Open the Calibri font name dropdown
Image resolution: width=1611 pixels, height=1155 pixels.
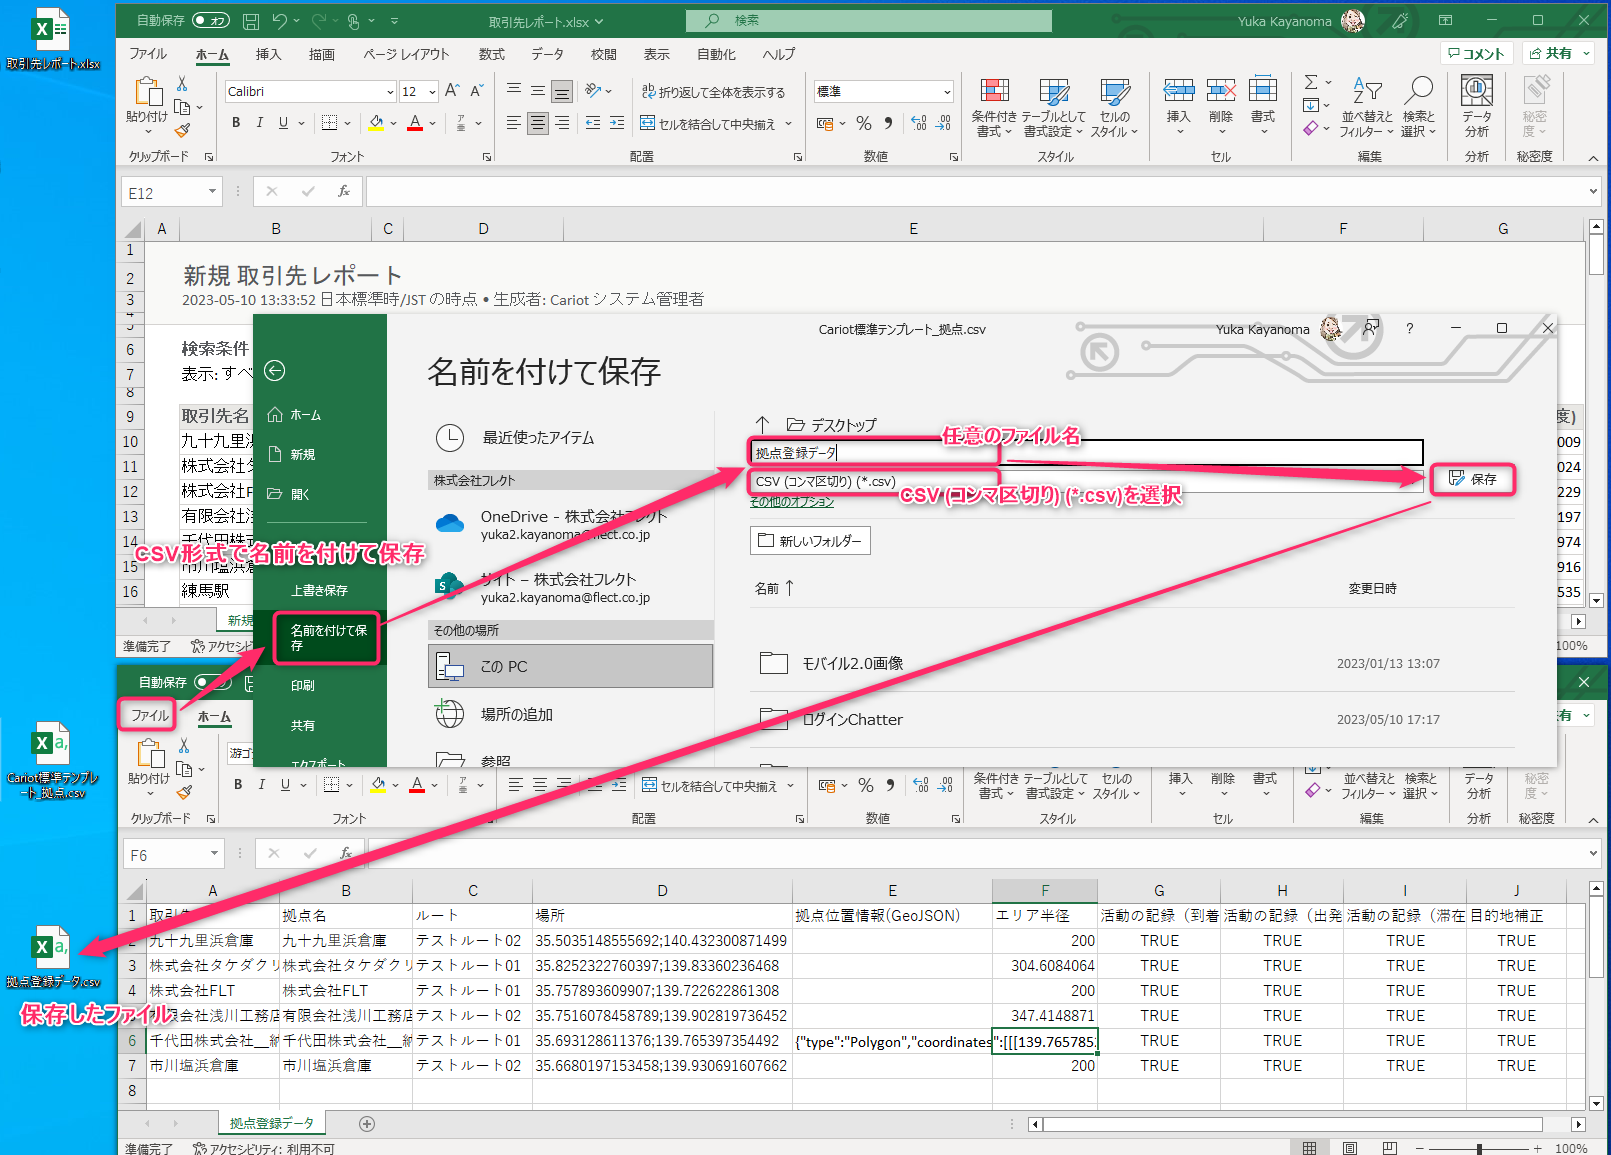click(390, 92)
